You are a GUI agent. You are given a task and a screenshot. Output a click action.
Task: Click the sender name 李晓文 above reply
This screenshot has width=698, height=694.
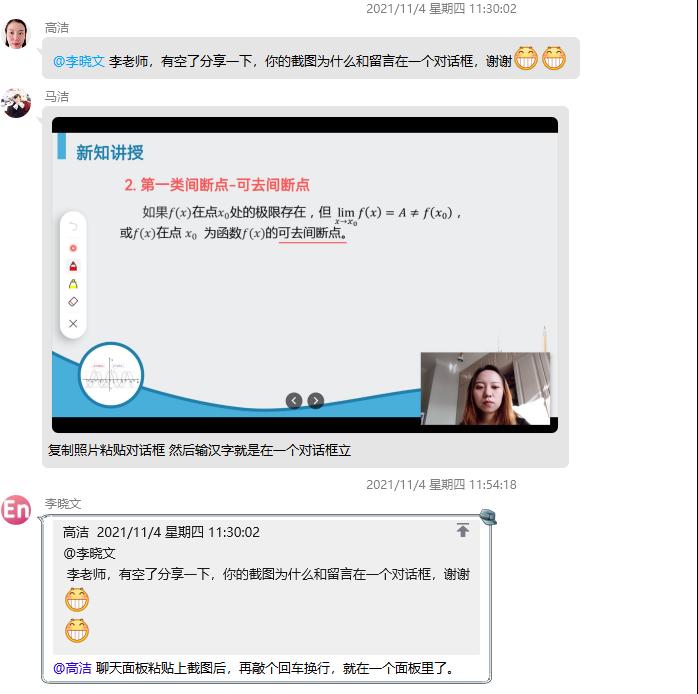(x=63, y=503)
